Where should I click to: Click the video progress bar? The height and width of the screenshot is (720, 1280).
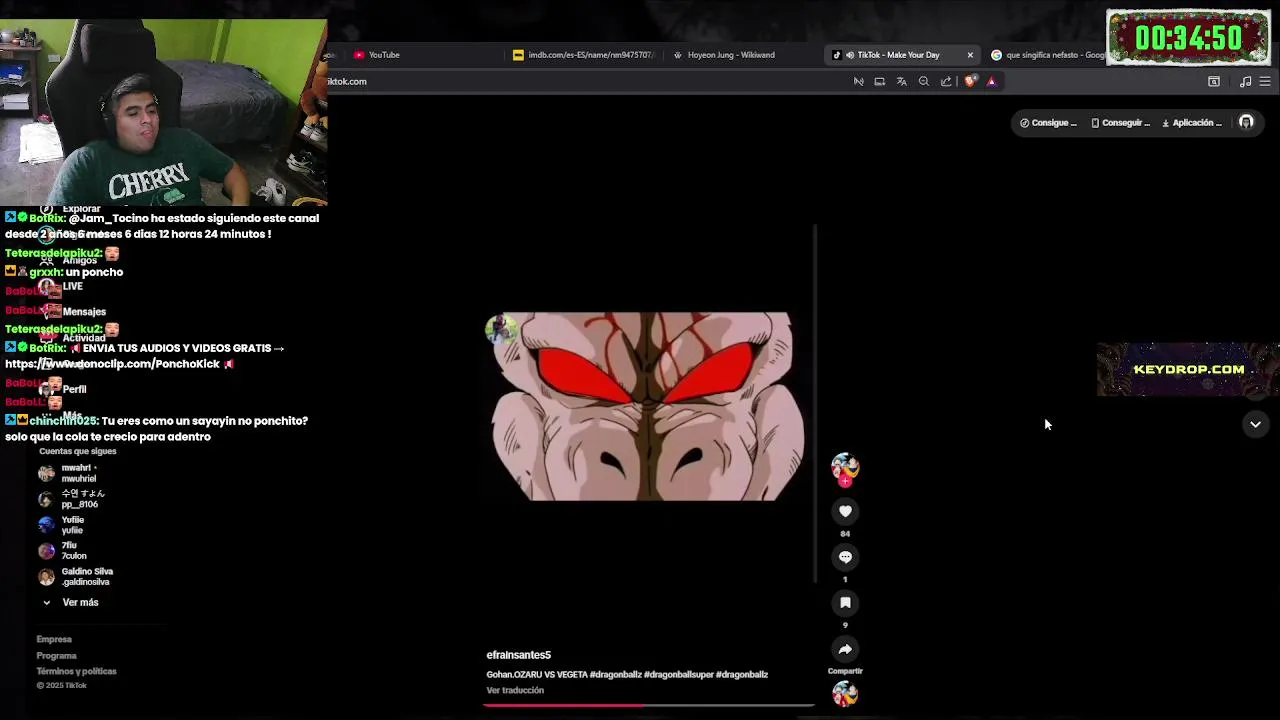649,705
